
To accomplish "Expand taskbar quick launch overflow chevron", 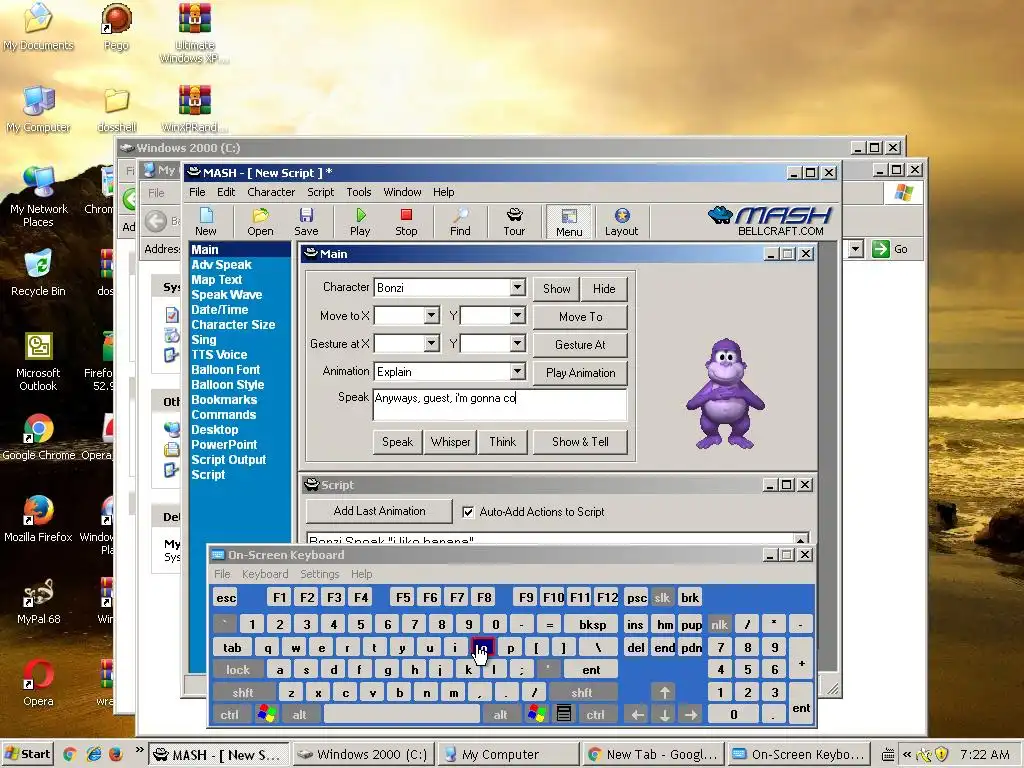I will click(139, 750).
